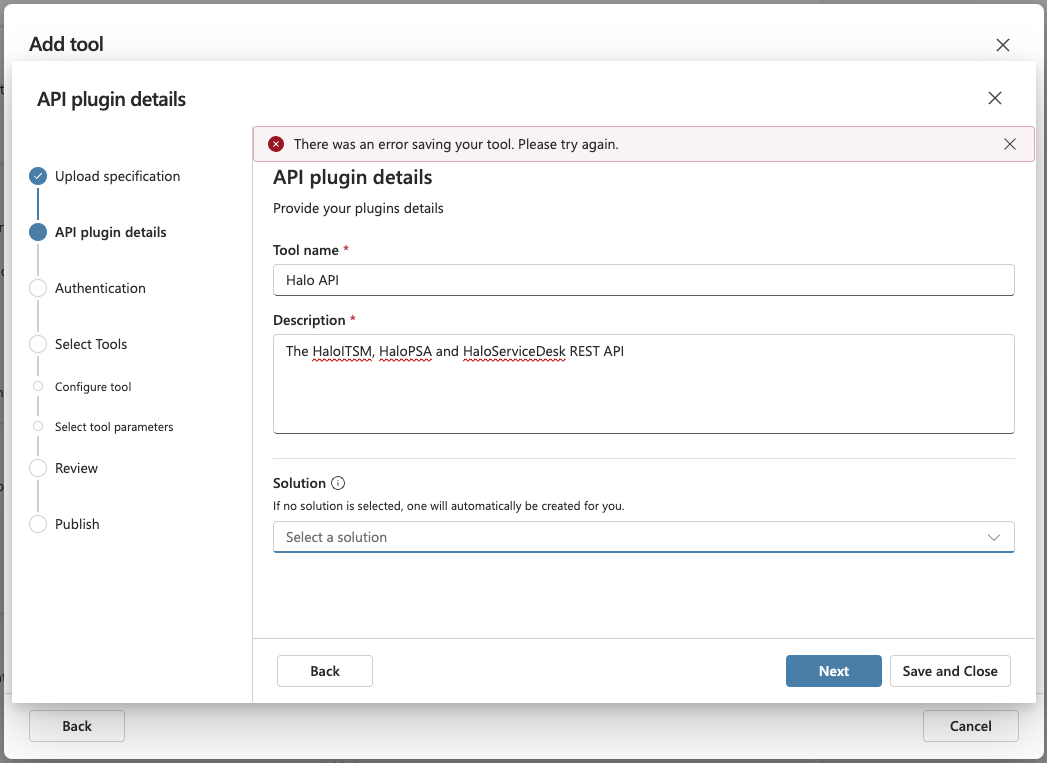Click the misspelled word HaloServiceDesk
The height and width of the screenshot is (763, 1047).
pyautogui.click(x=514, y=351)
